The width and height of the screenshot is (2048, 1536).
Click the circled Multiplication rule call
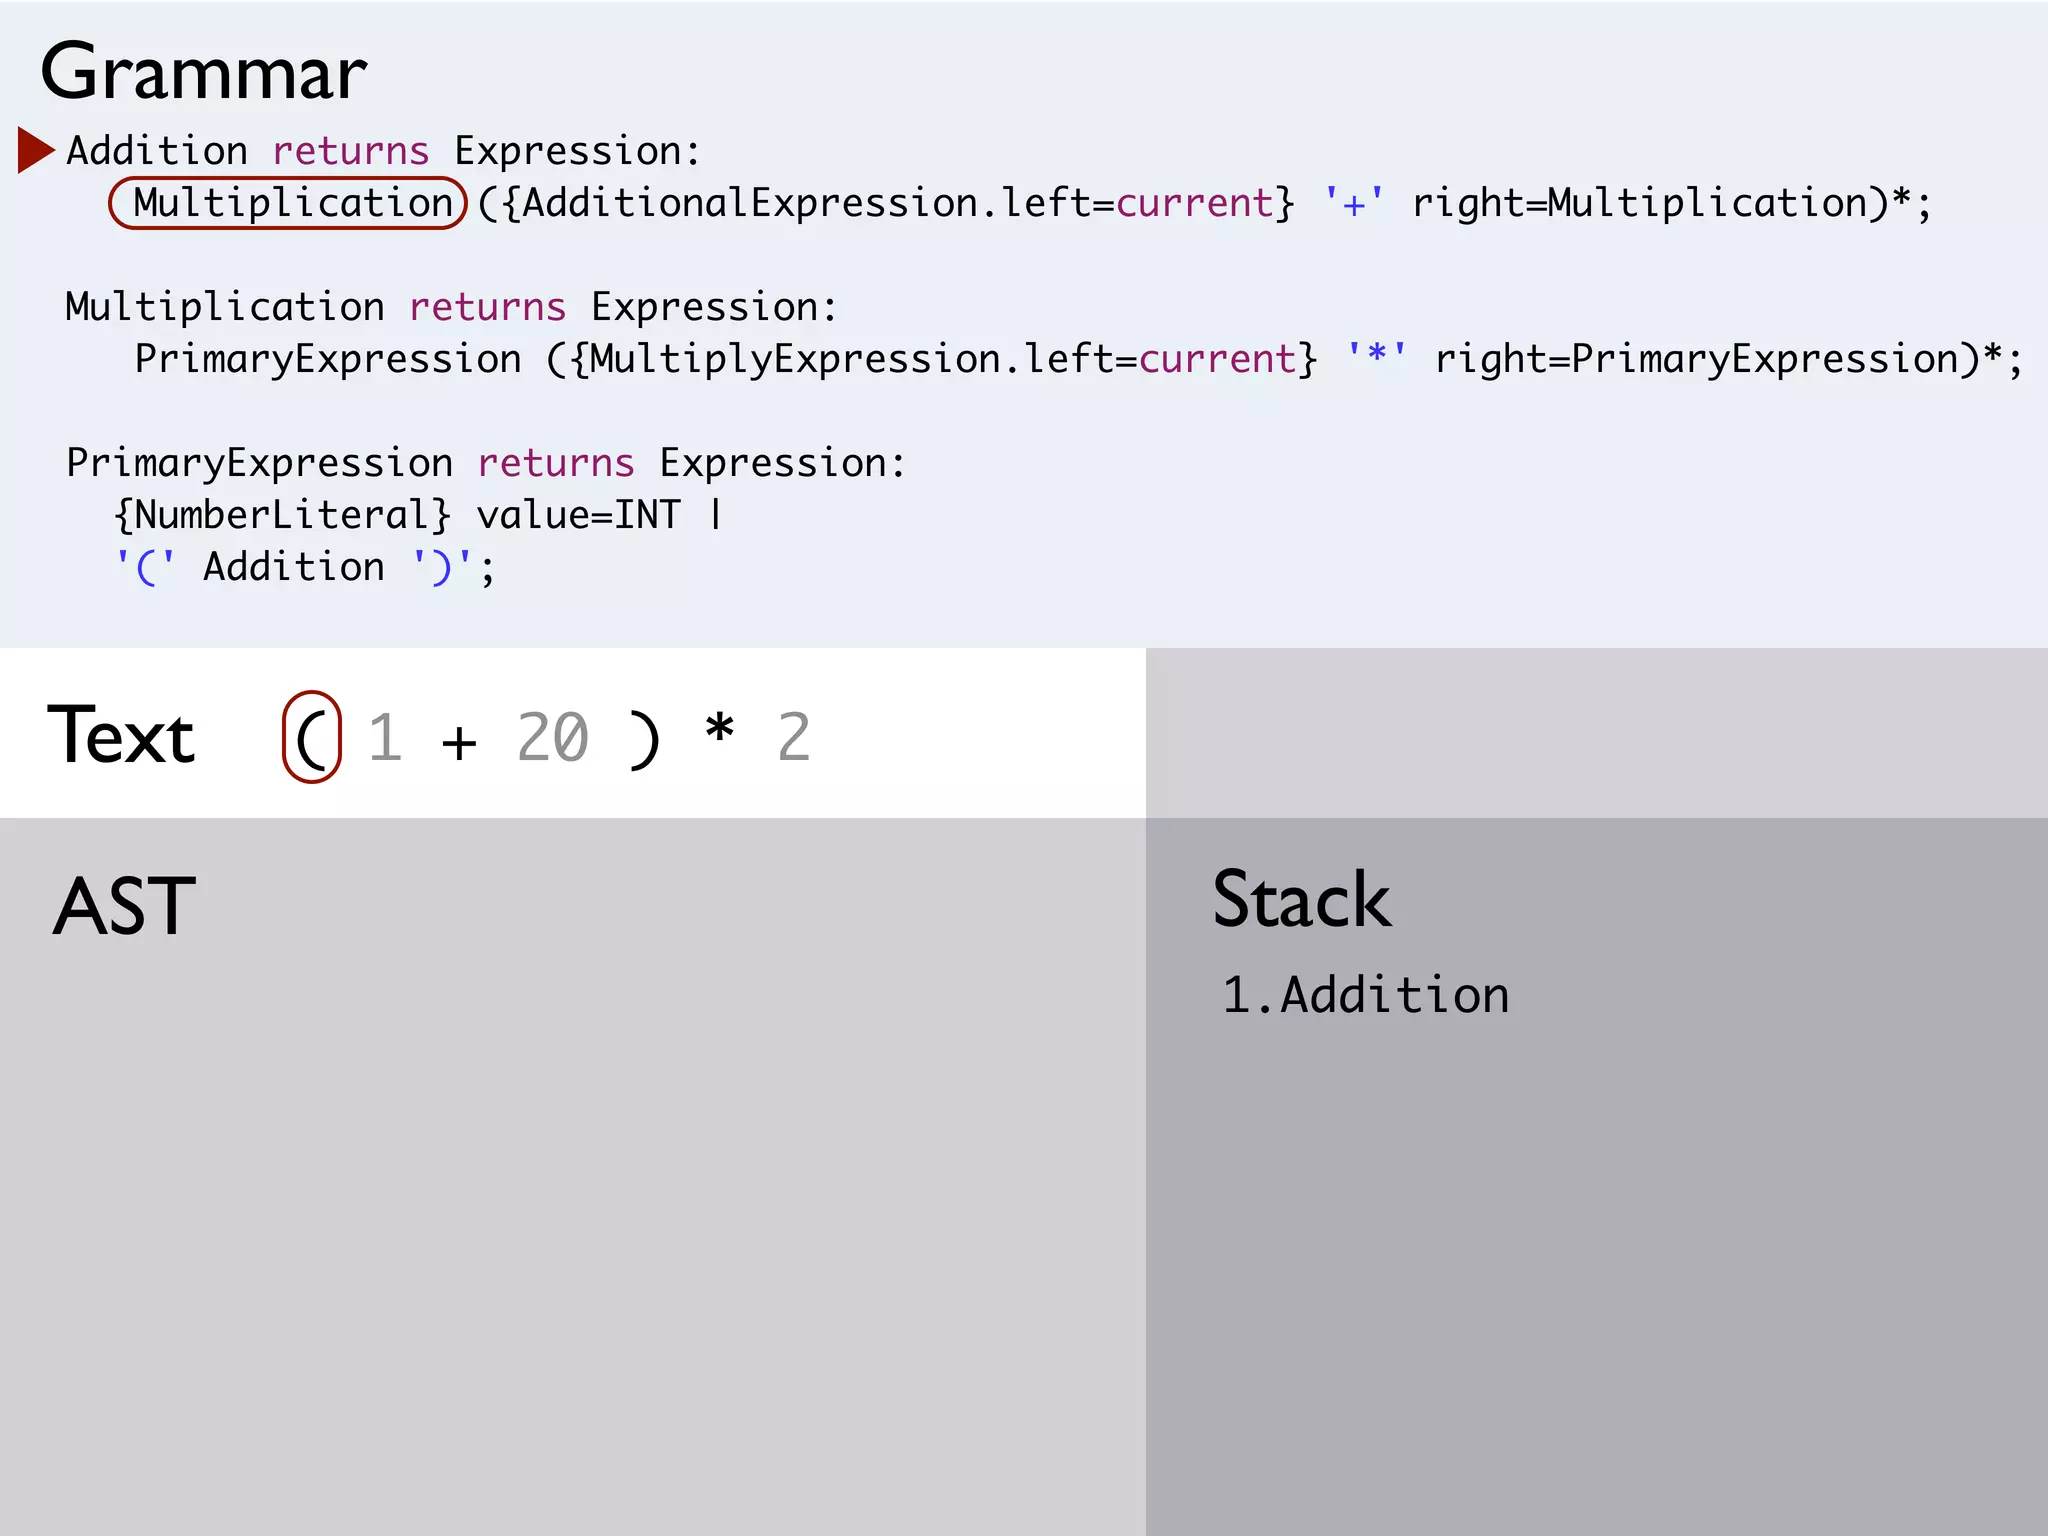point(289,203)
